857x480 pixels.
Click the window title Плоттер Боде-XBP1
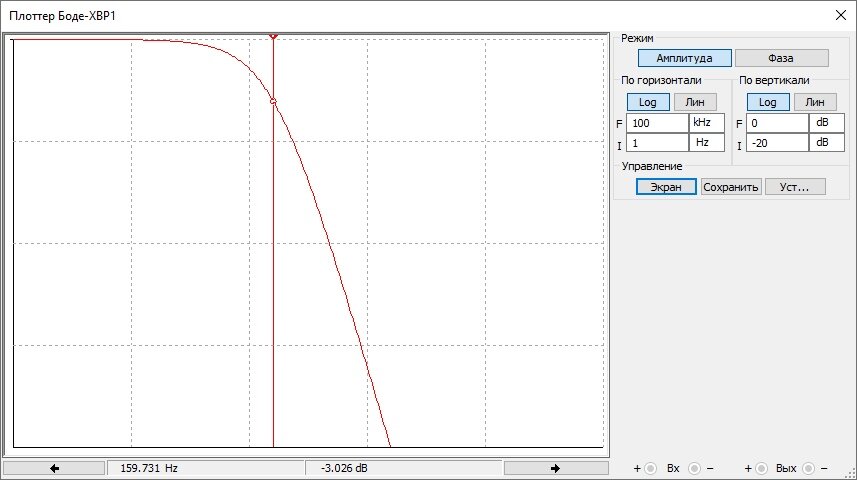(62, 16)
